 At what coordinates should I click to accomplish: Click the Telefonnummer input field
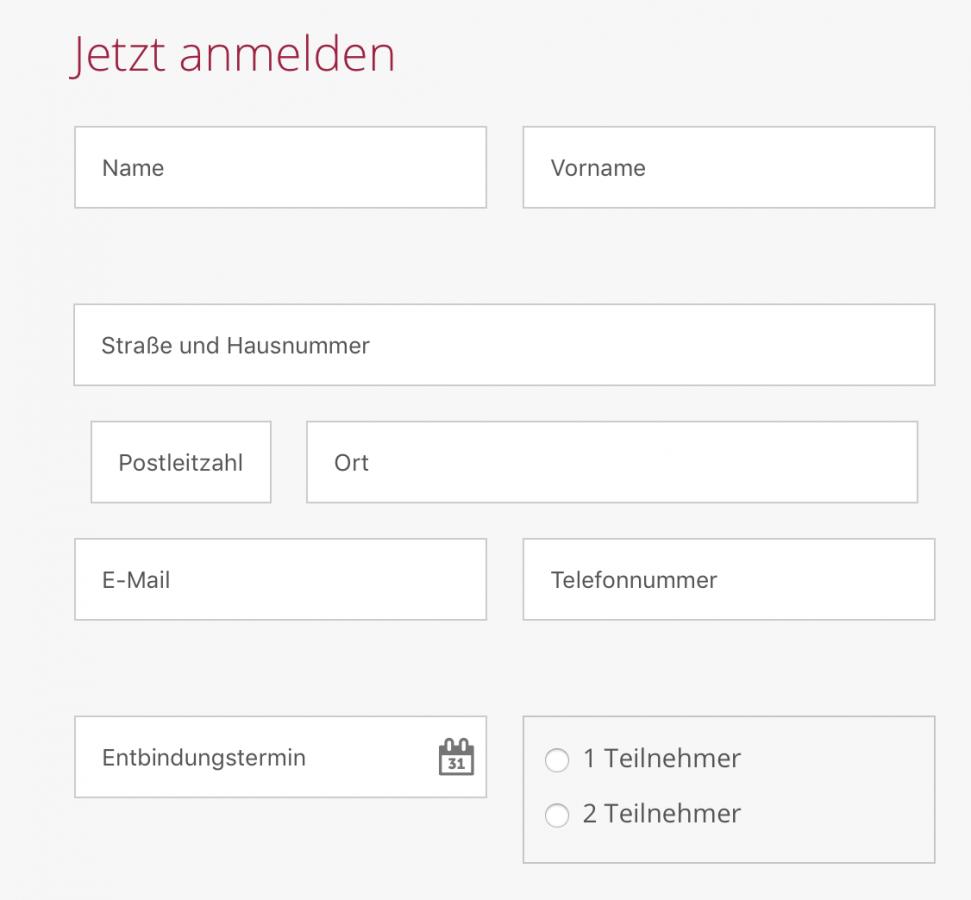click(x=728, y=579)
